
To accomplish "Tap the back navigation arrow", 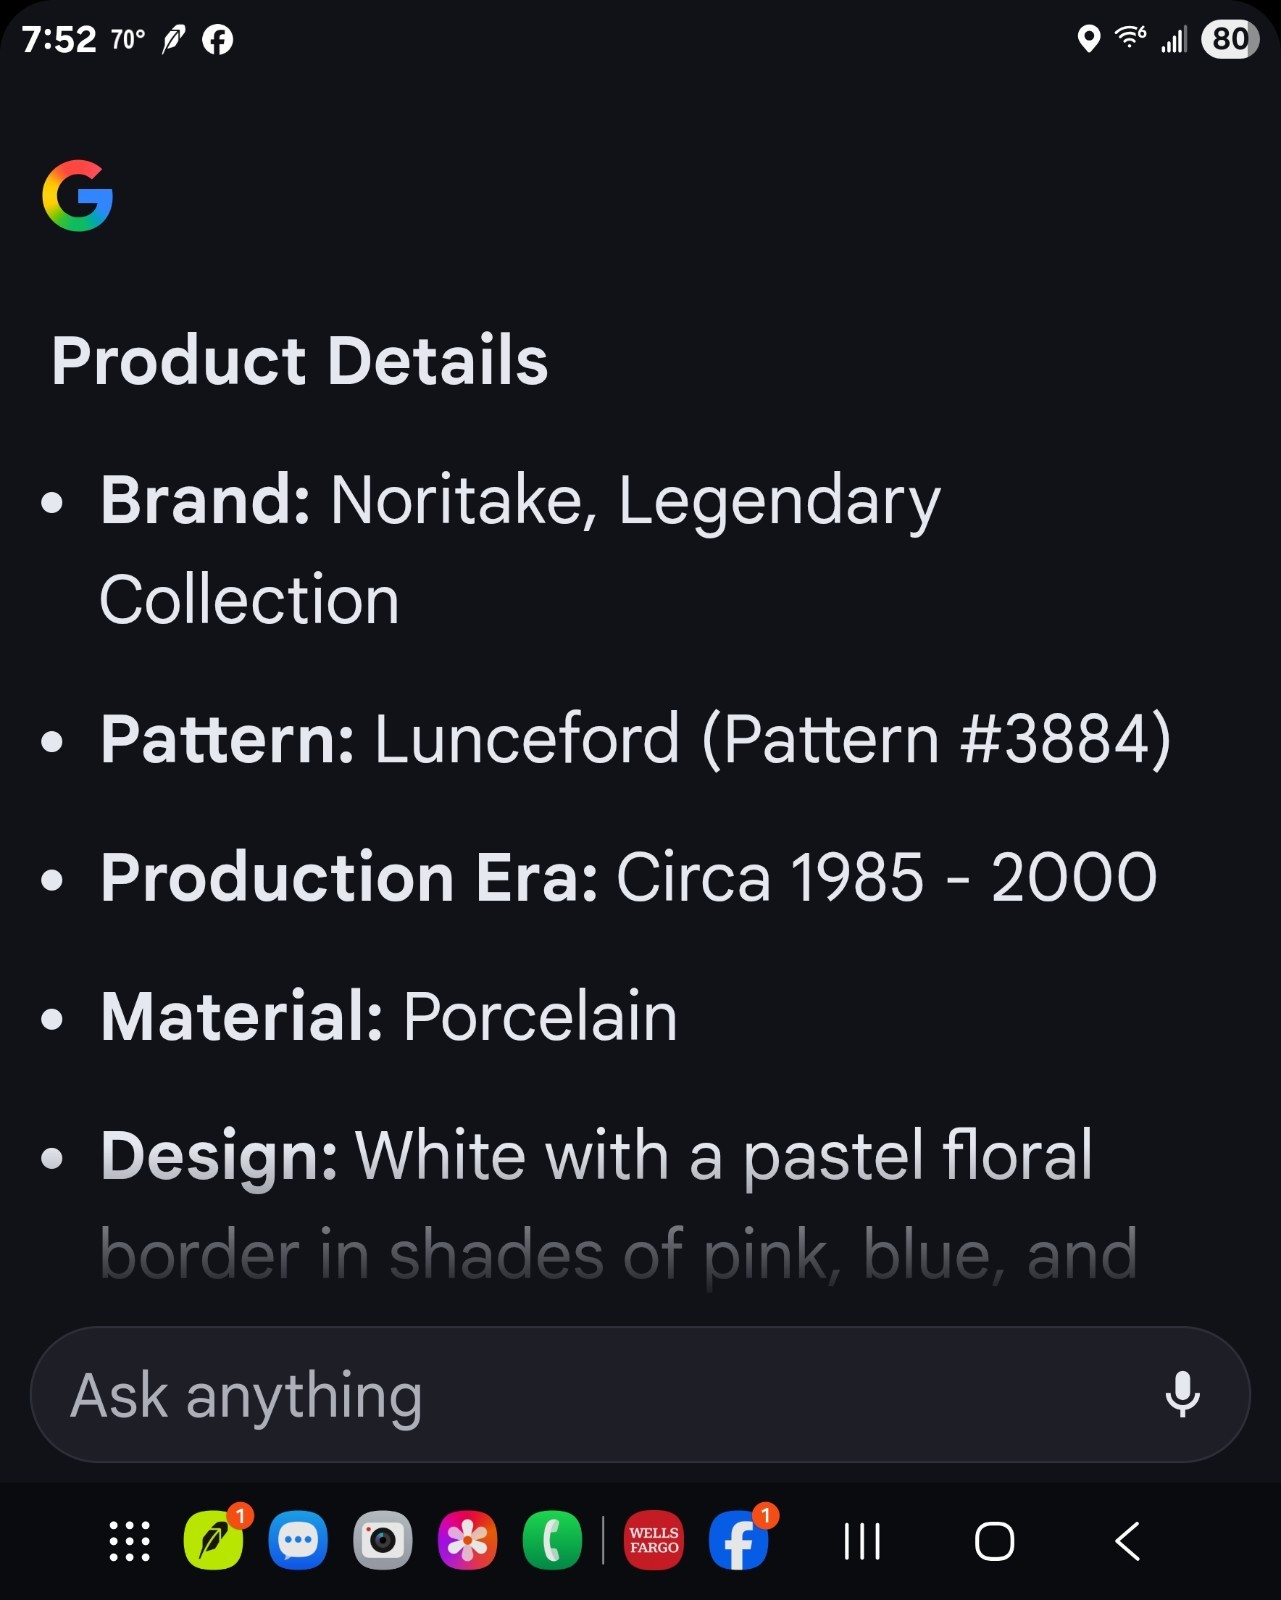I will (x=1127, y=1541).
